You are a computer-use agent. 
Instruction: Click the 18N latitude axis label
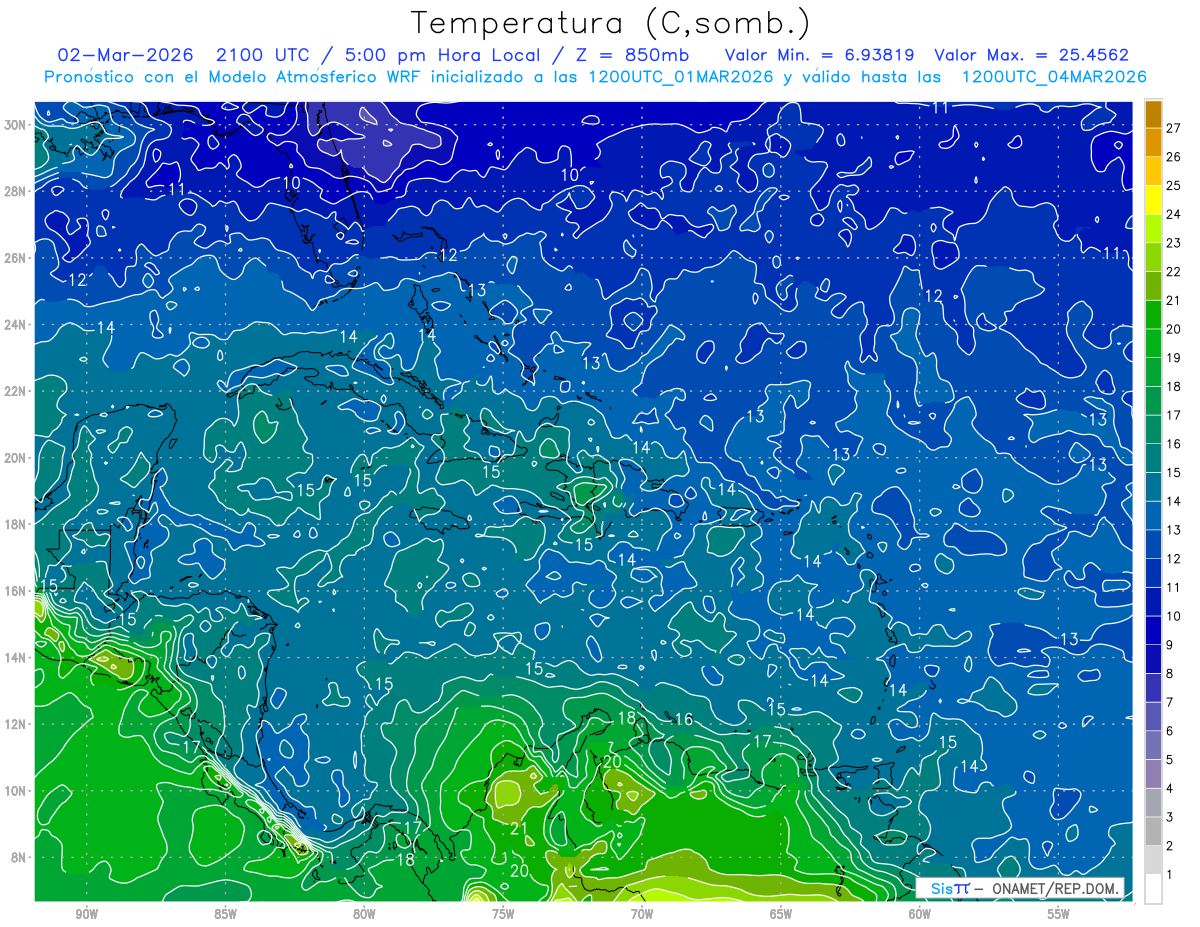tap(16, 524)
